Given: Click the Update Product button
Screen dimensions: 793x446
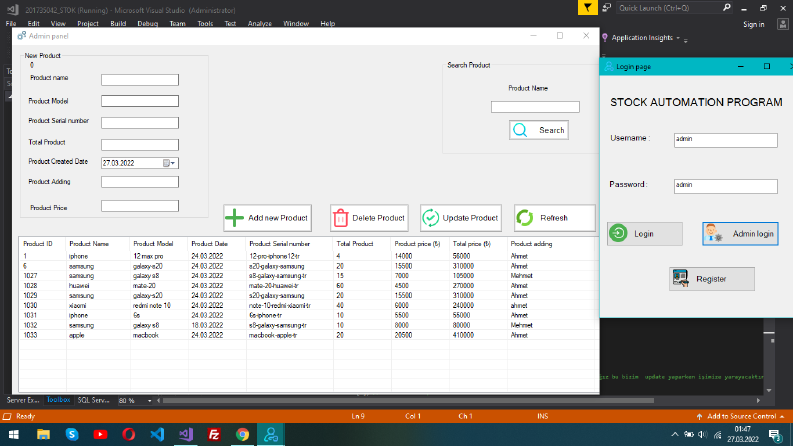Looking at the screenshot, I should click(461, 218).
